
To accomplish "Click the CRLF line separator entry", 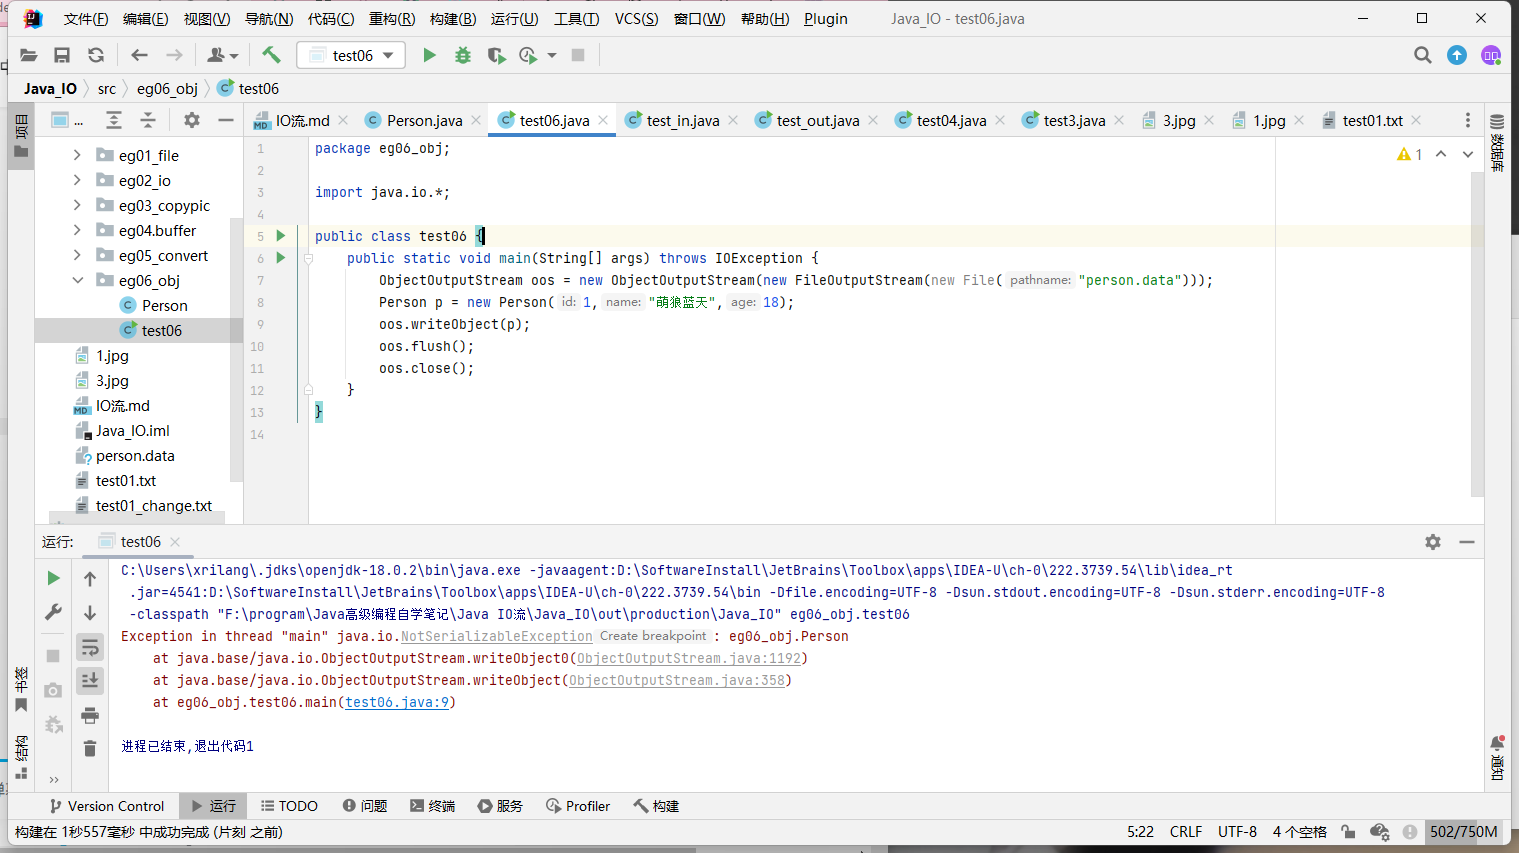I will (1186, 832).
